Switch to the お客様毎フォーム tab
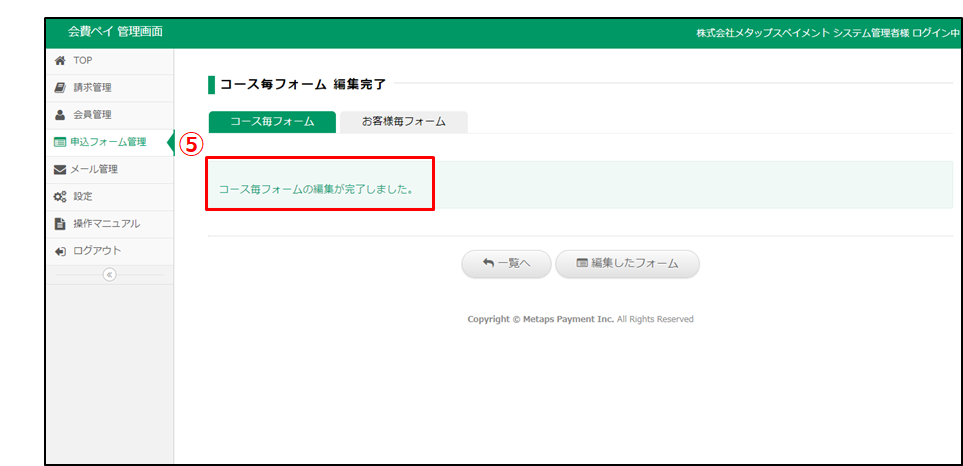This screenshot has width=963, height=466. click(403, 122)
